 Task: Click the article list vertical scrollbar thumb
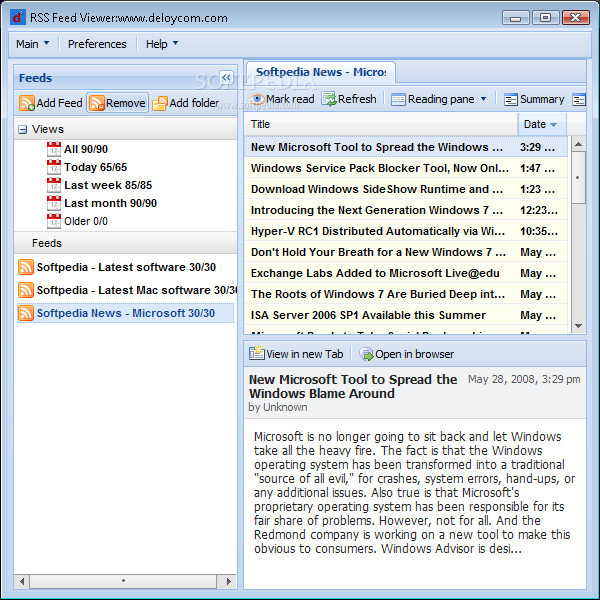(578, 177)
